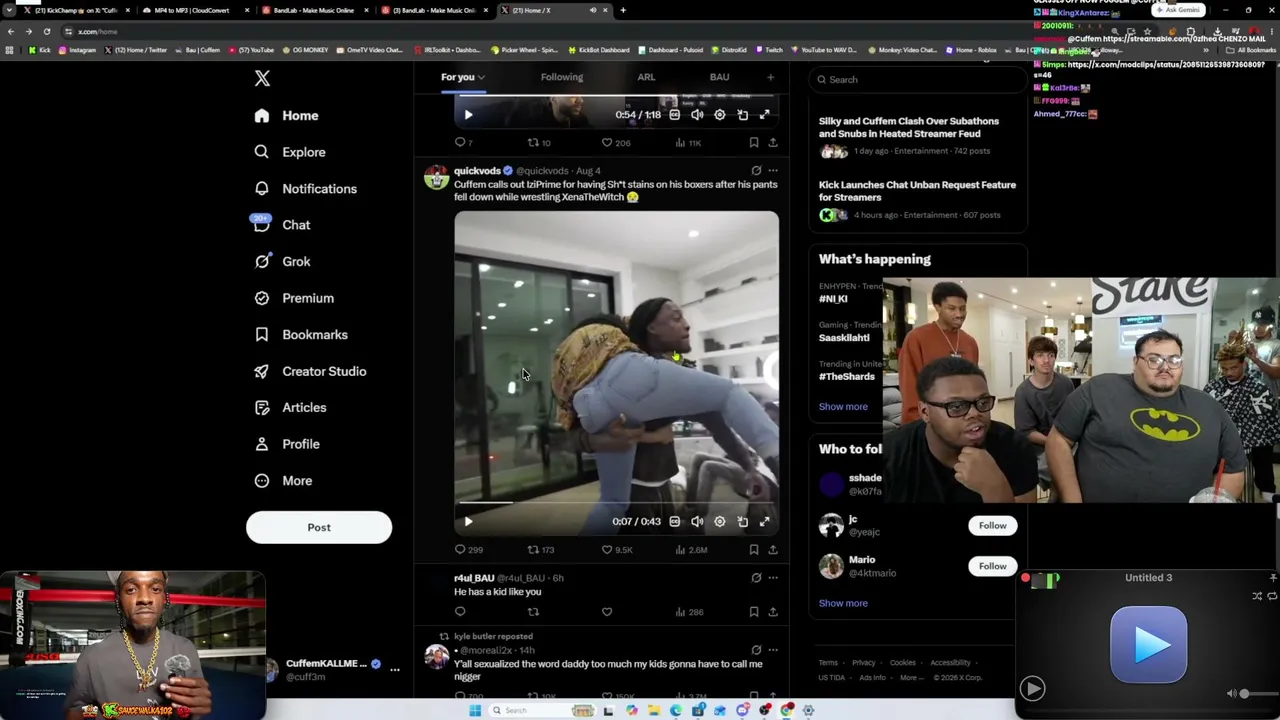Screen dimensions: 1280x720
Task: Like the r4ul_BAU post
Action: [606, 612]
